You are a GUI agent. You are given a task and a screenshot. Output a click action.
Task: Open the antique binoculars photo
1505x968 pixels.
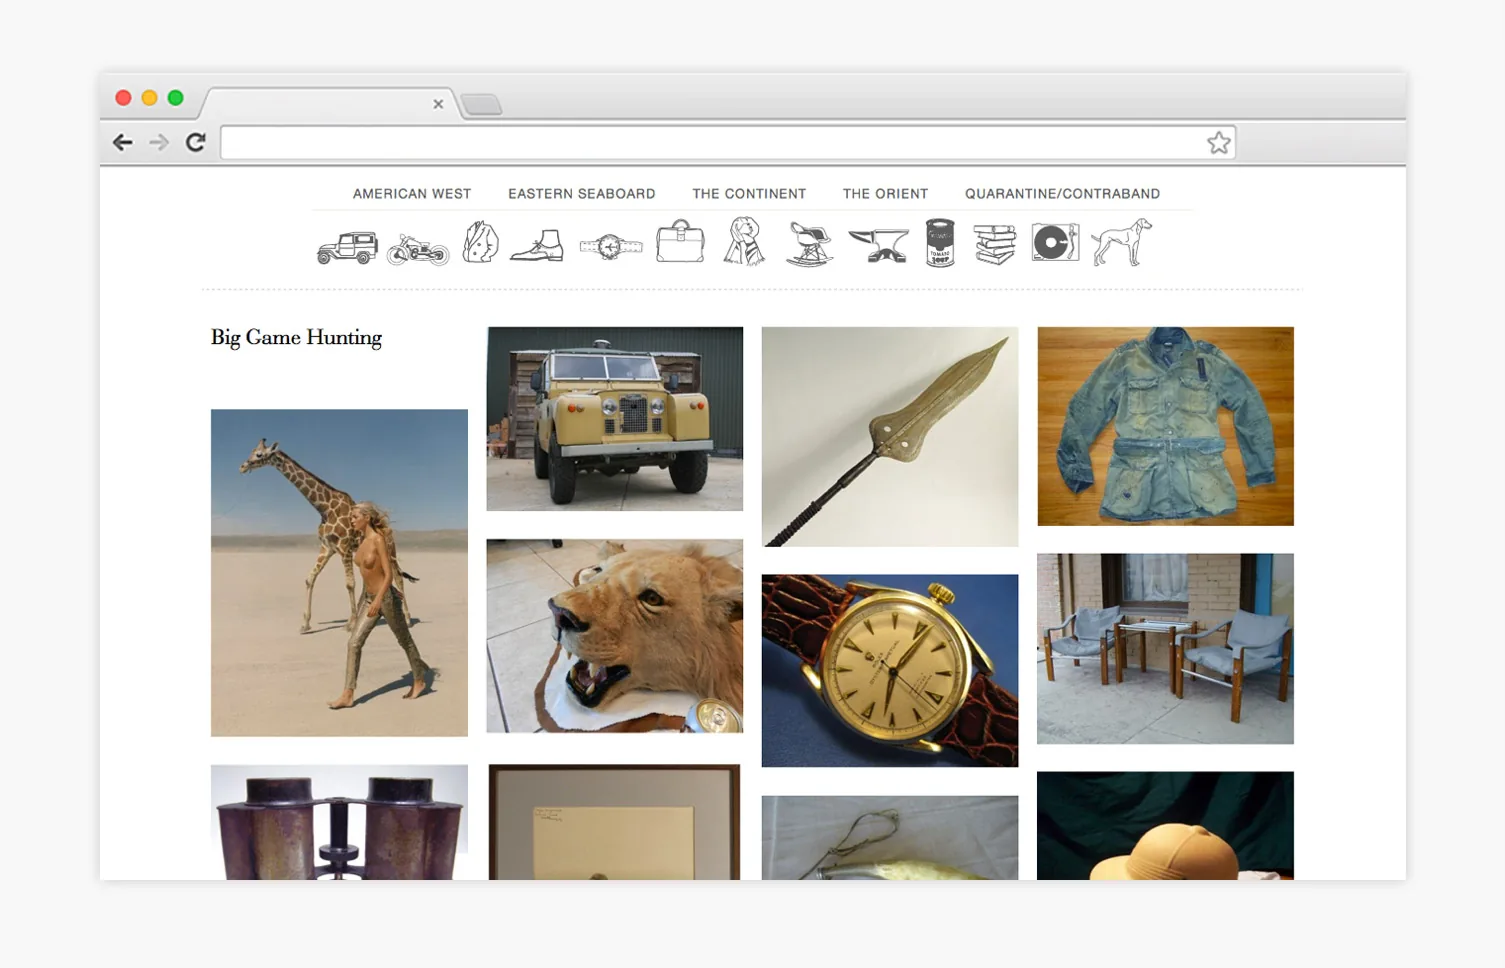(x=339, y=823)
